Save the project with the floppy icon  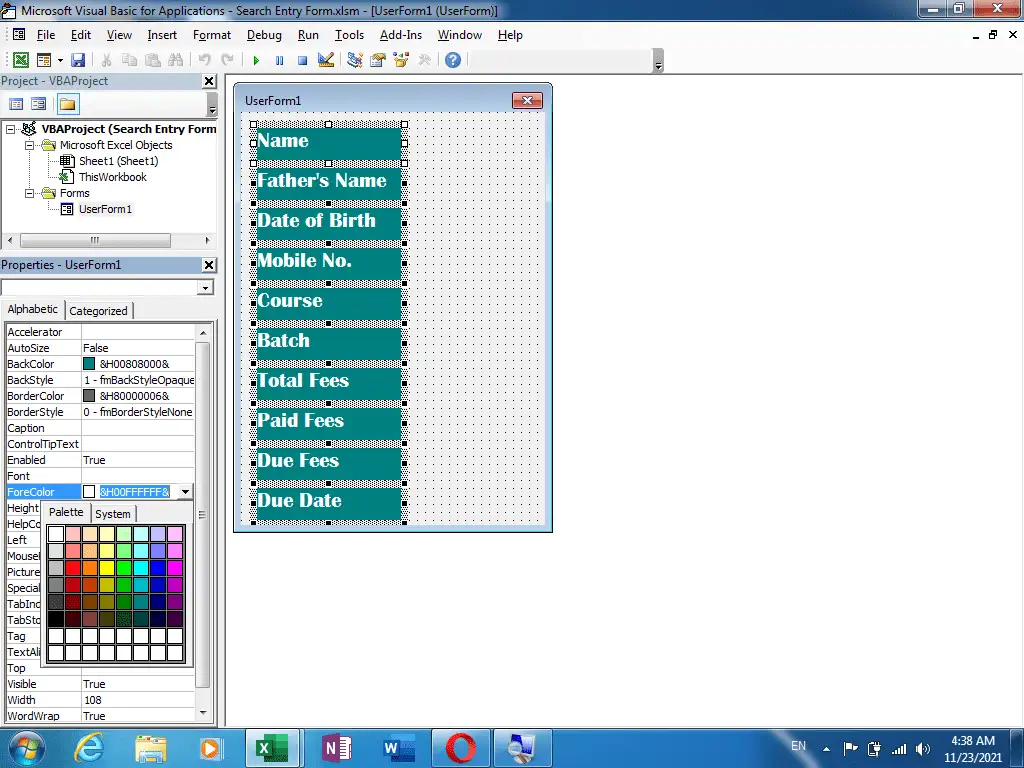pos(78,60)
